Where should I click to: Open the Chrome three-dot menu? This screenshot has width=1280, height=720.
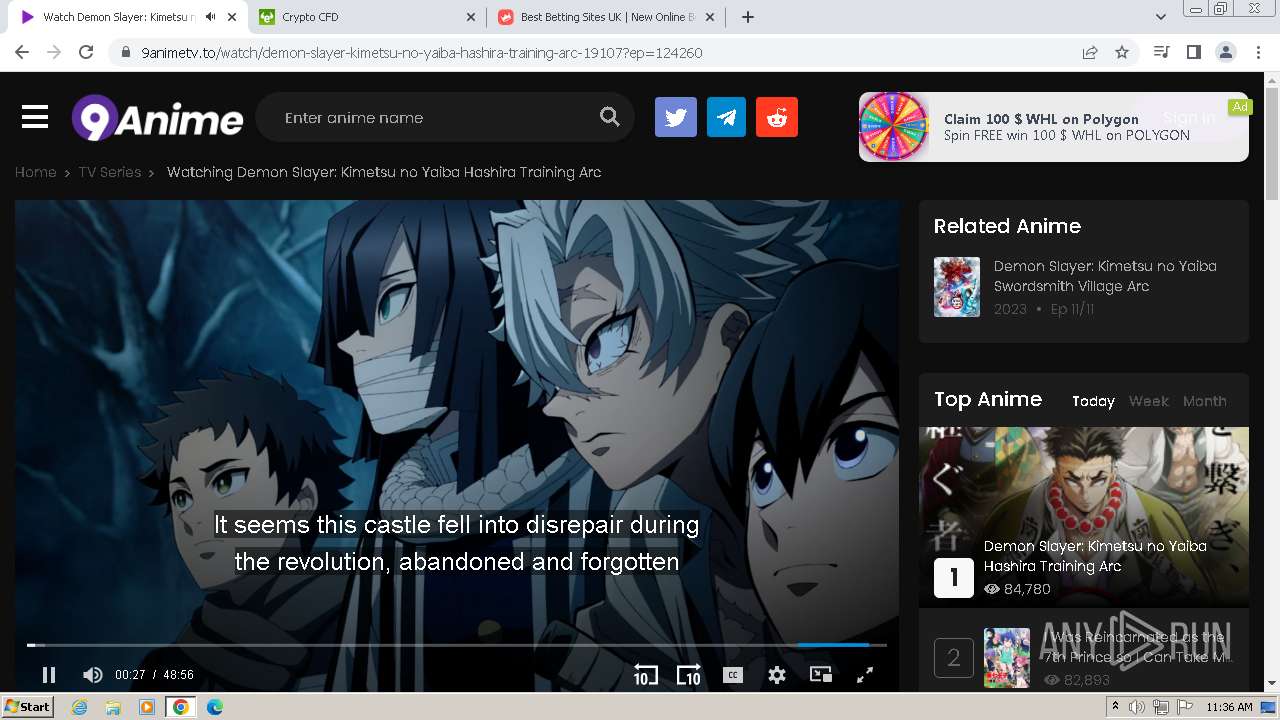click(x=1257, y=53)
